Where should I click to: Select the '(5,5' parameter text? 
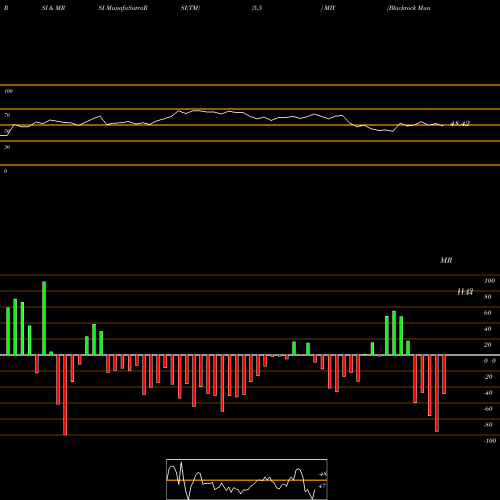(257, 8)
